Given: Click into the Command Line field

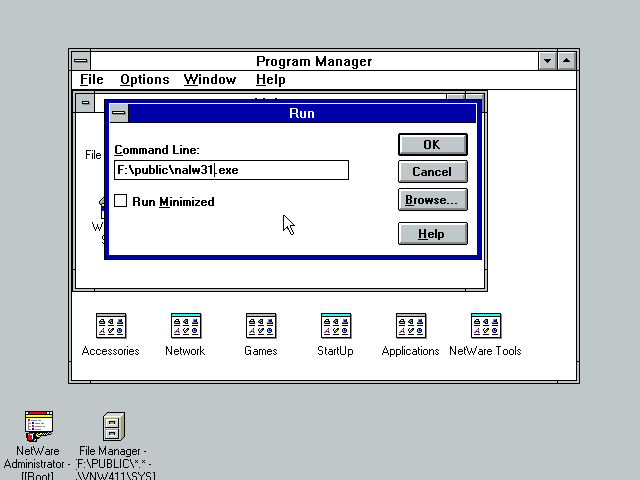Looking at the screenshot, I should tap(231, 170).
